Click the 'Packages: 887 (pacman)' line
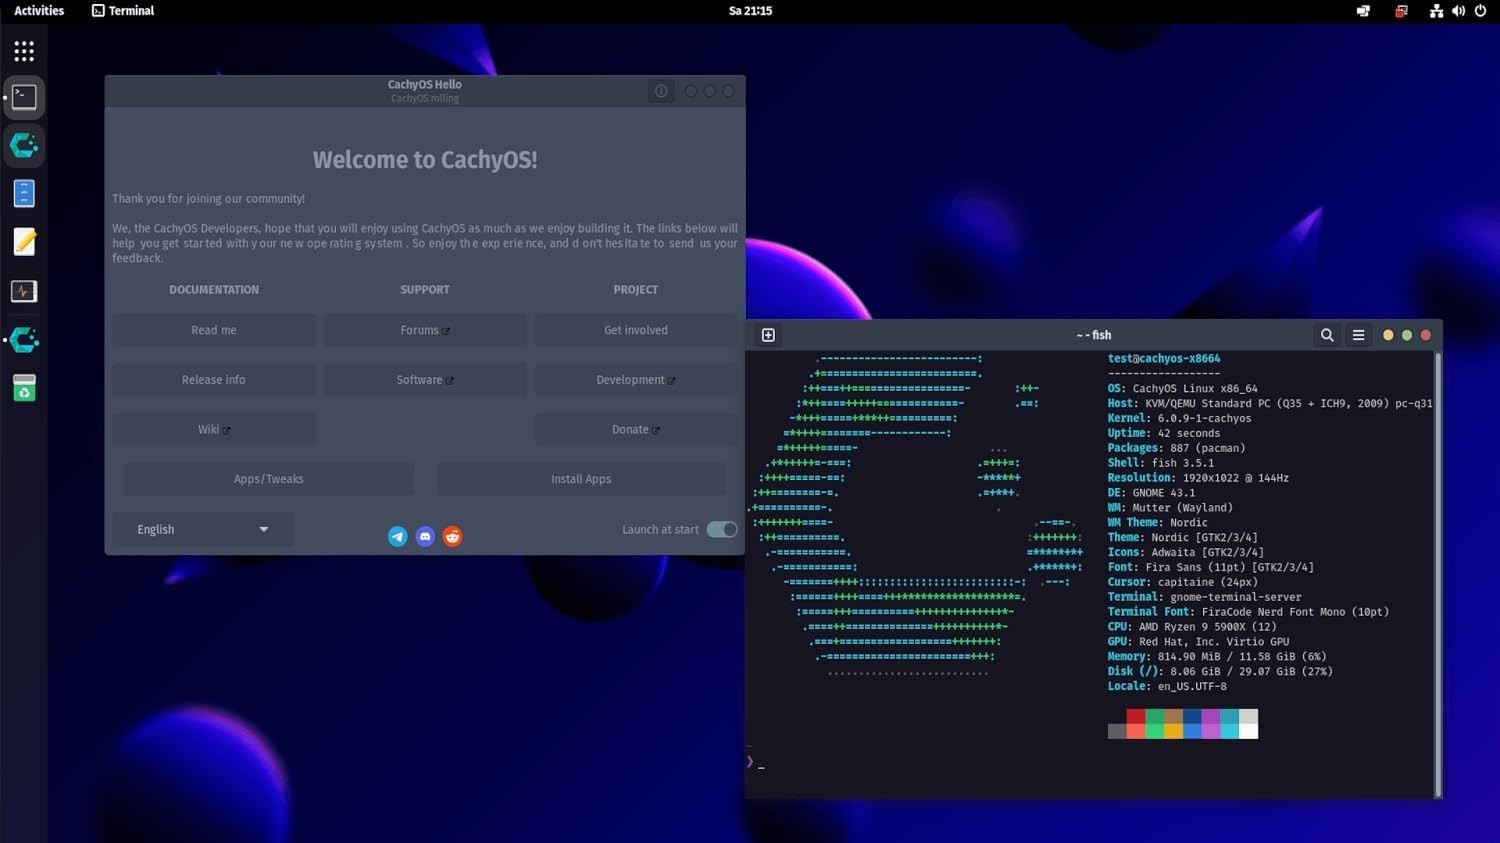The image size is (1500, 843). coord(1176,449)
